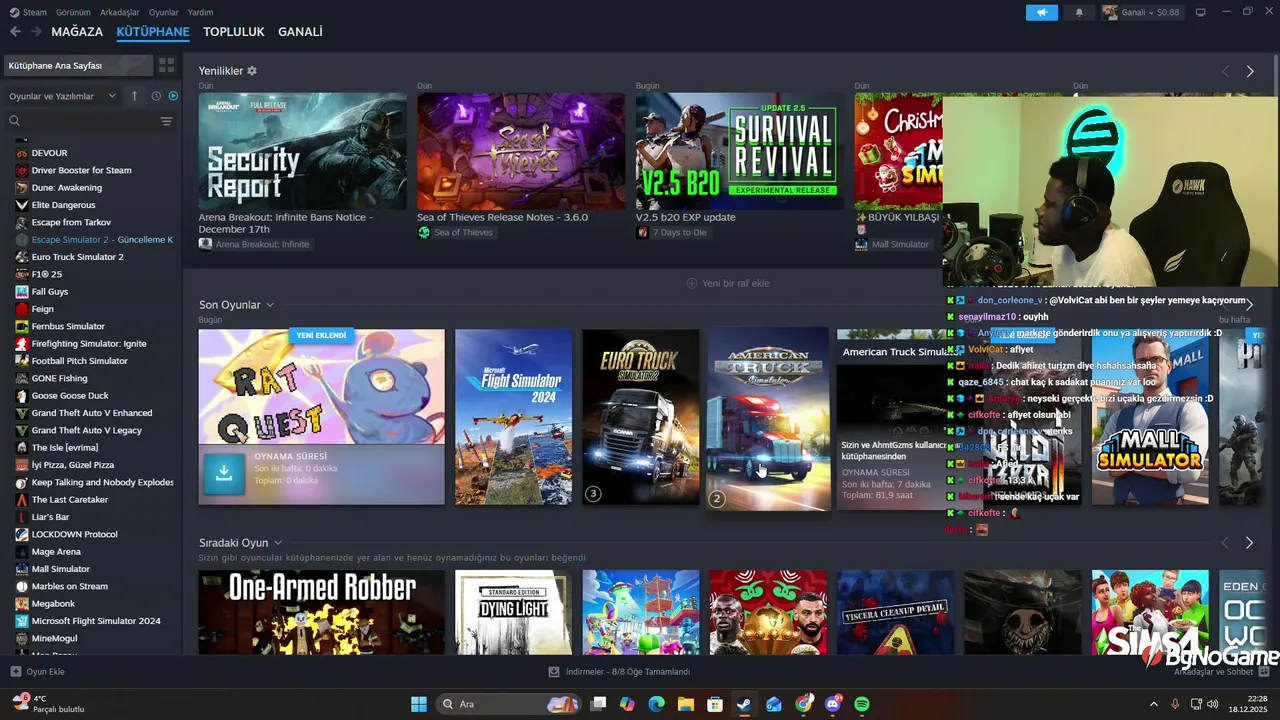Open the Euro Truck Simulator 2 cover
The height and width of the screenshot is (720, 1280).
coord(641,417)
